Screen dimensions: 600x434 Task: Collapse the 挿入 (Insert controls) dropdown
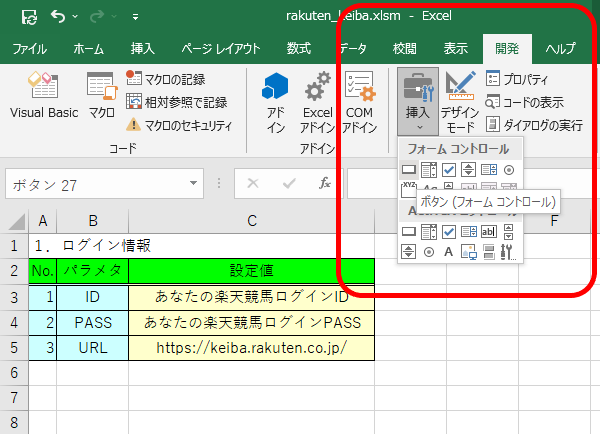point(418,101)
